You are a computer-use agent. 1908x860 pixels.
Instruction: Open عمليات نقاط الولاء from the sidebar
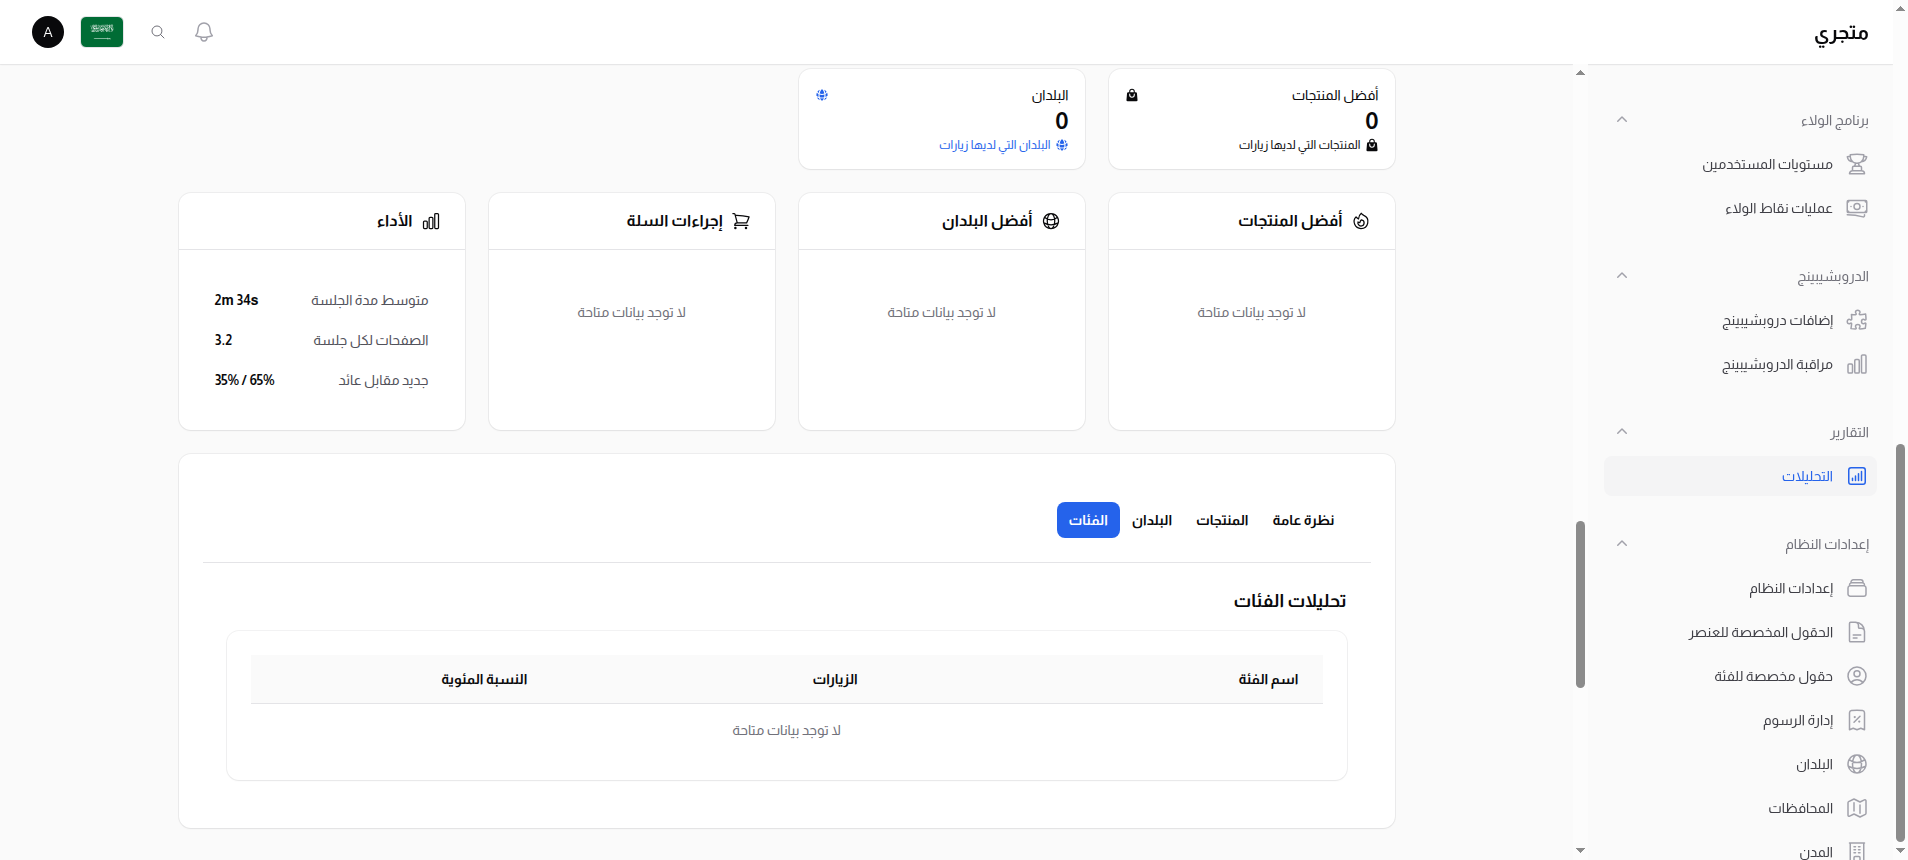[1858, 208]
